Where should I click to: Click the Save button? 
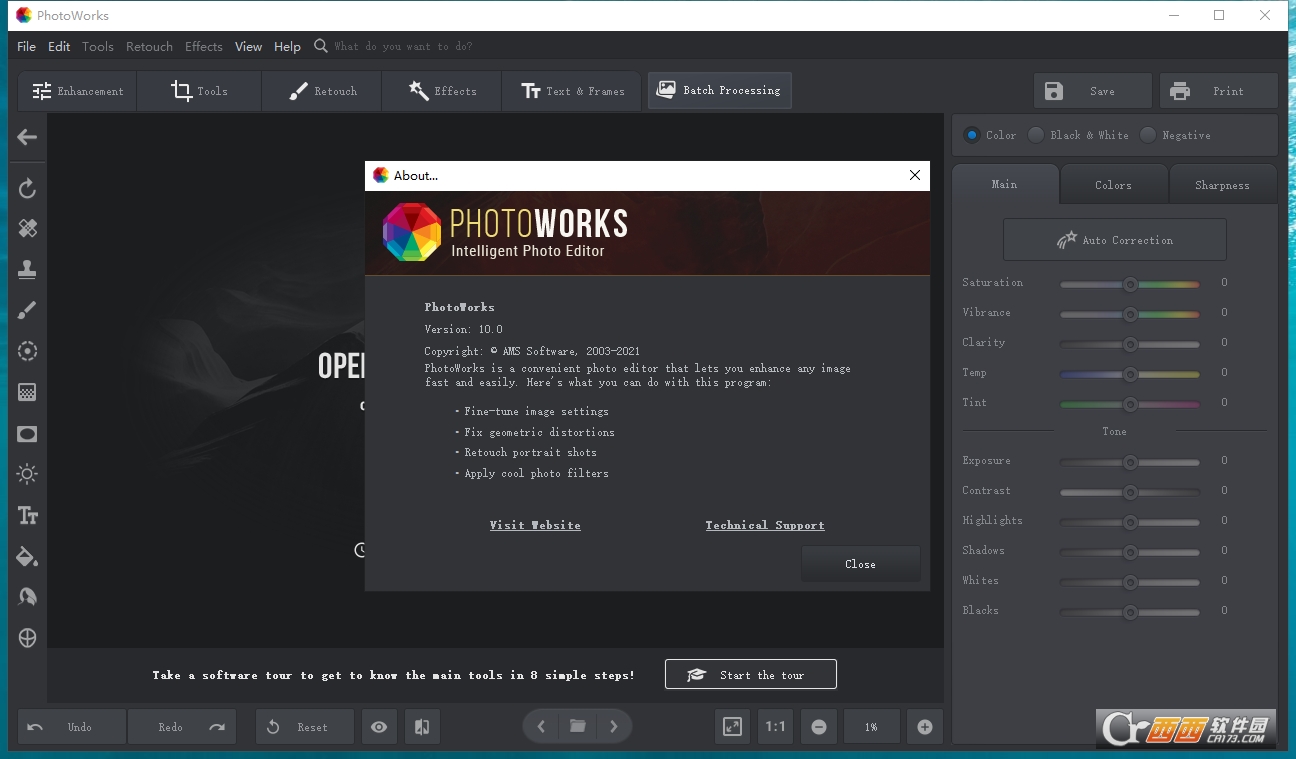[x=1093, y=91]
